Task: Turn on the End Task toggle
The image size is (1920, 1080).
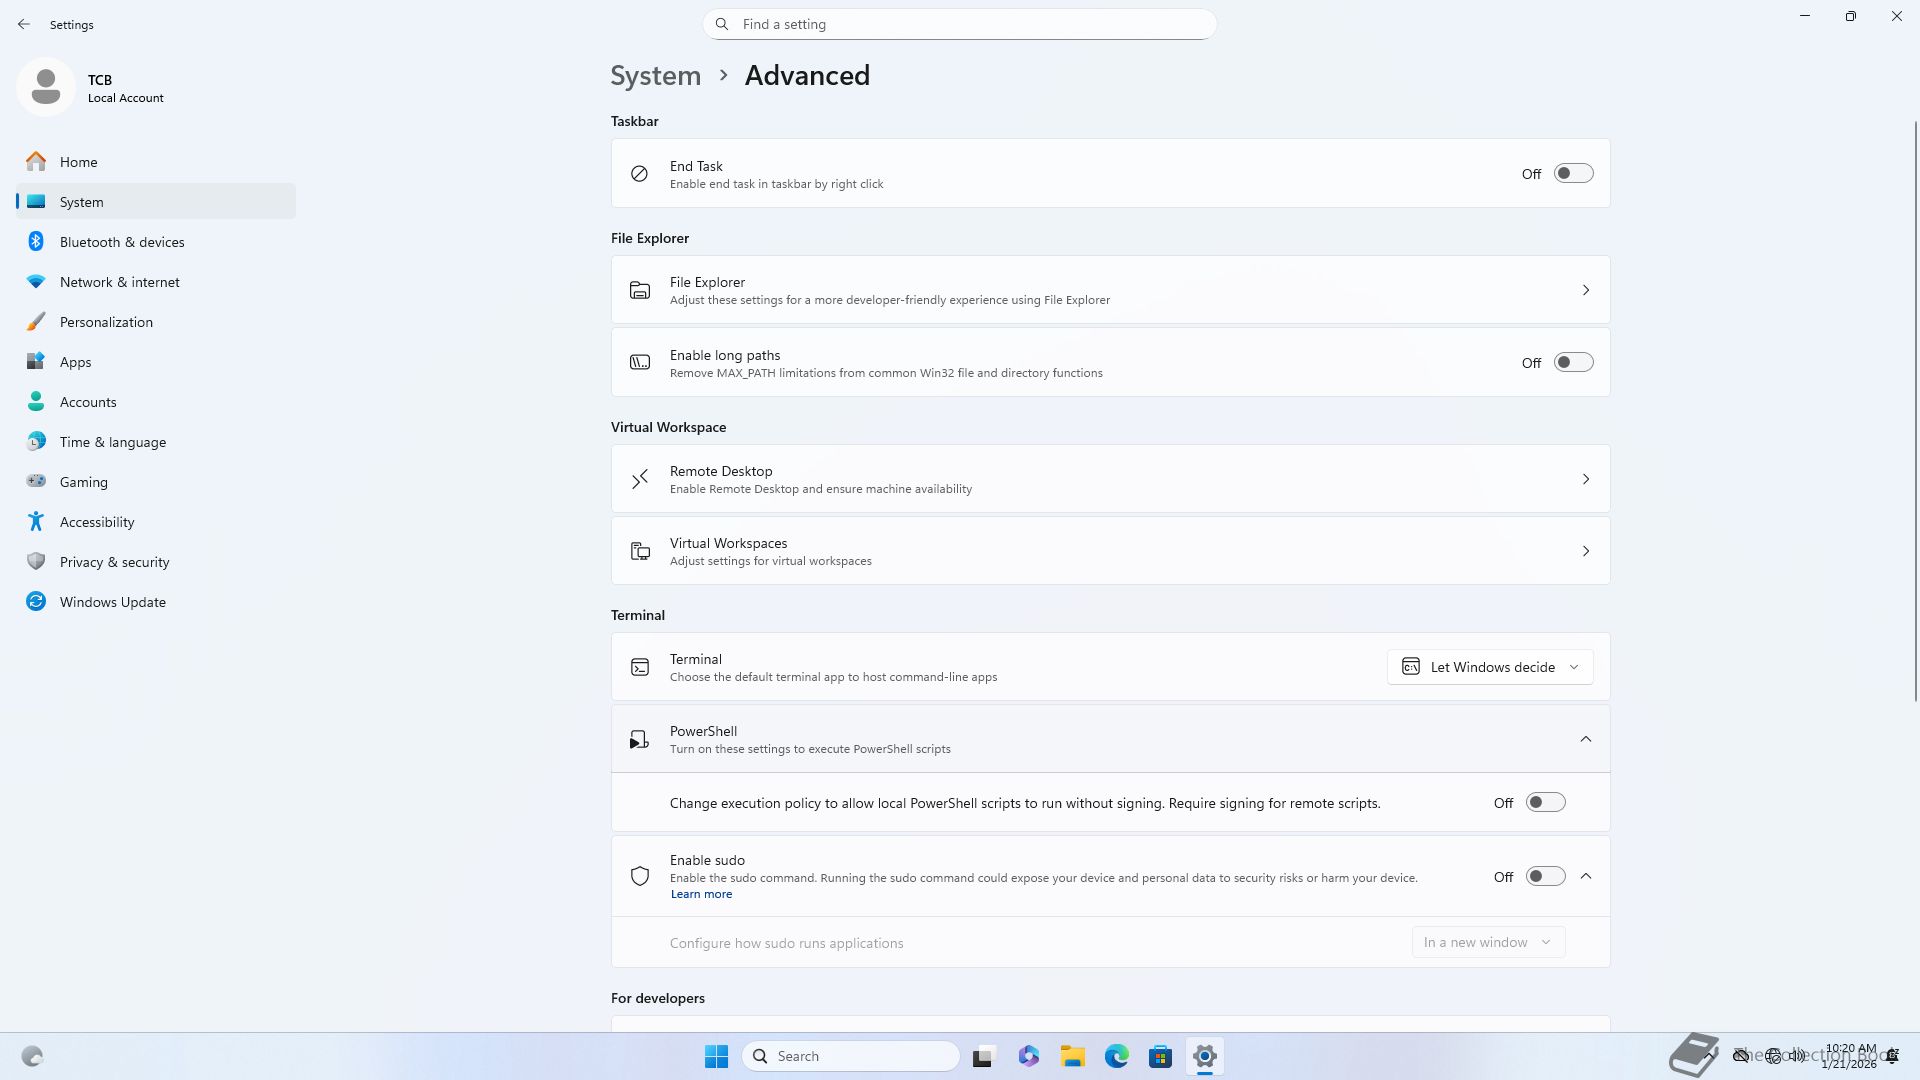Action: coord(1573,174)
